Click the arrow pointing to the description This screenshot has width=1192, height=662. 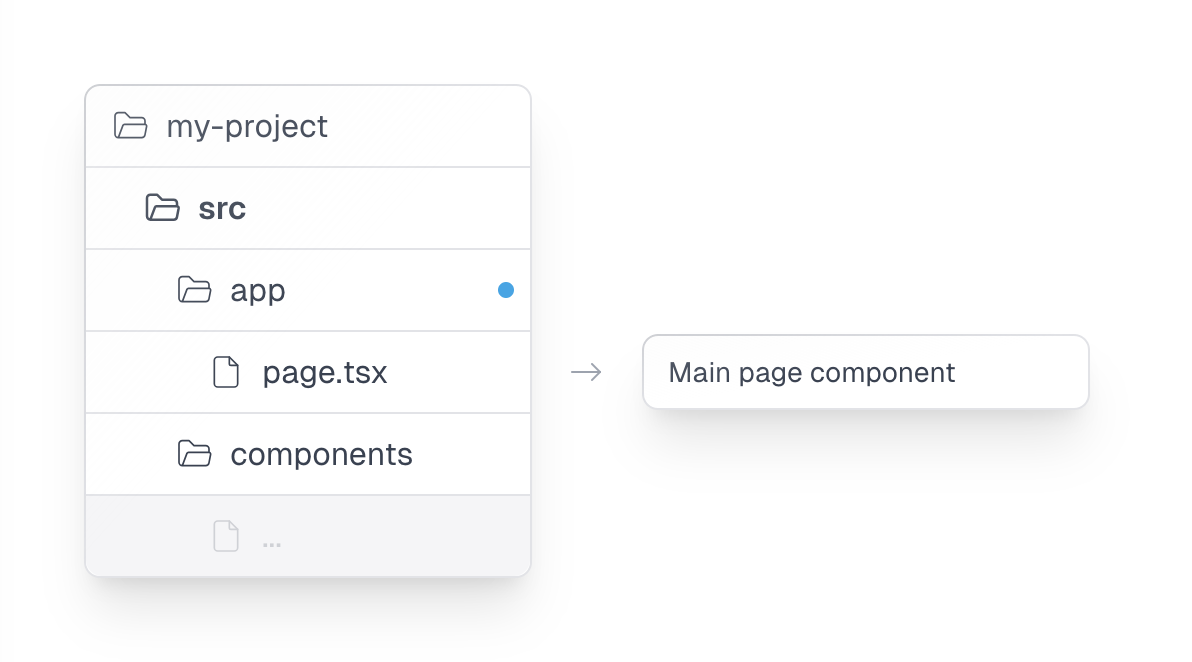(x=586, y=372)
